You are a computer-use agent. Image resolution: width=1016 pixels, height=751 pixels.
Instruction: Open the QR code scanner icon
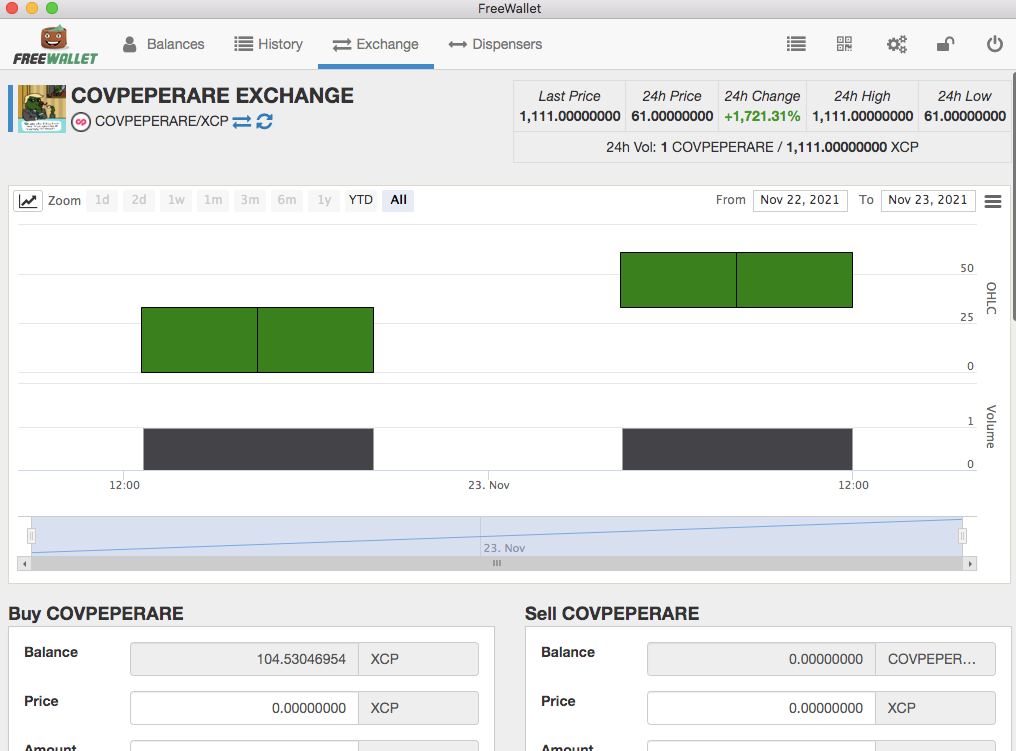[x=844, y=44]
